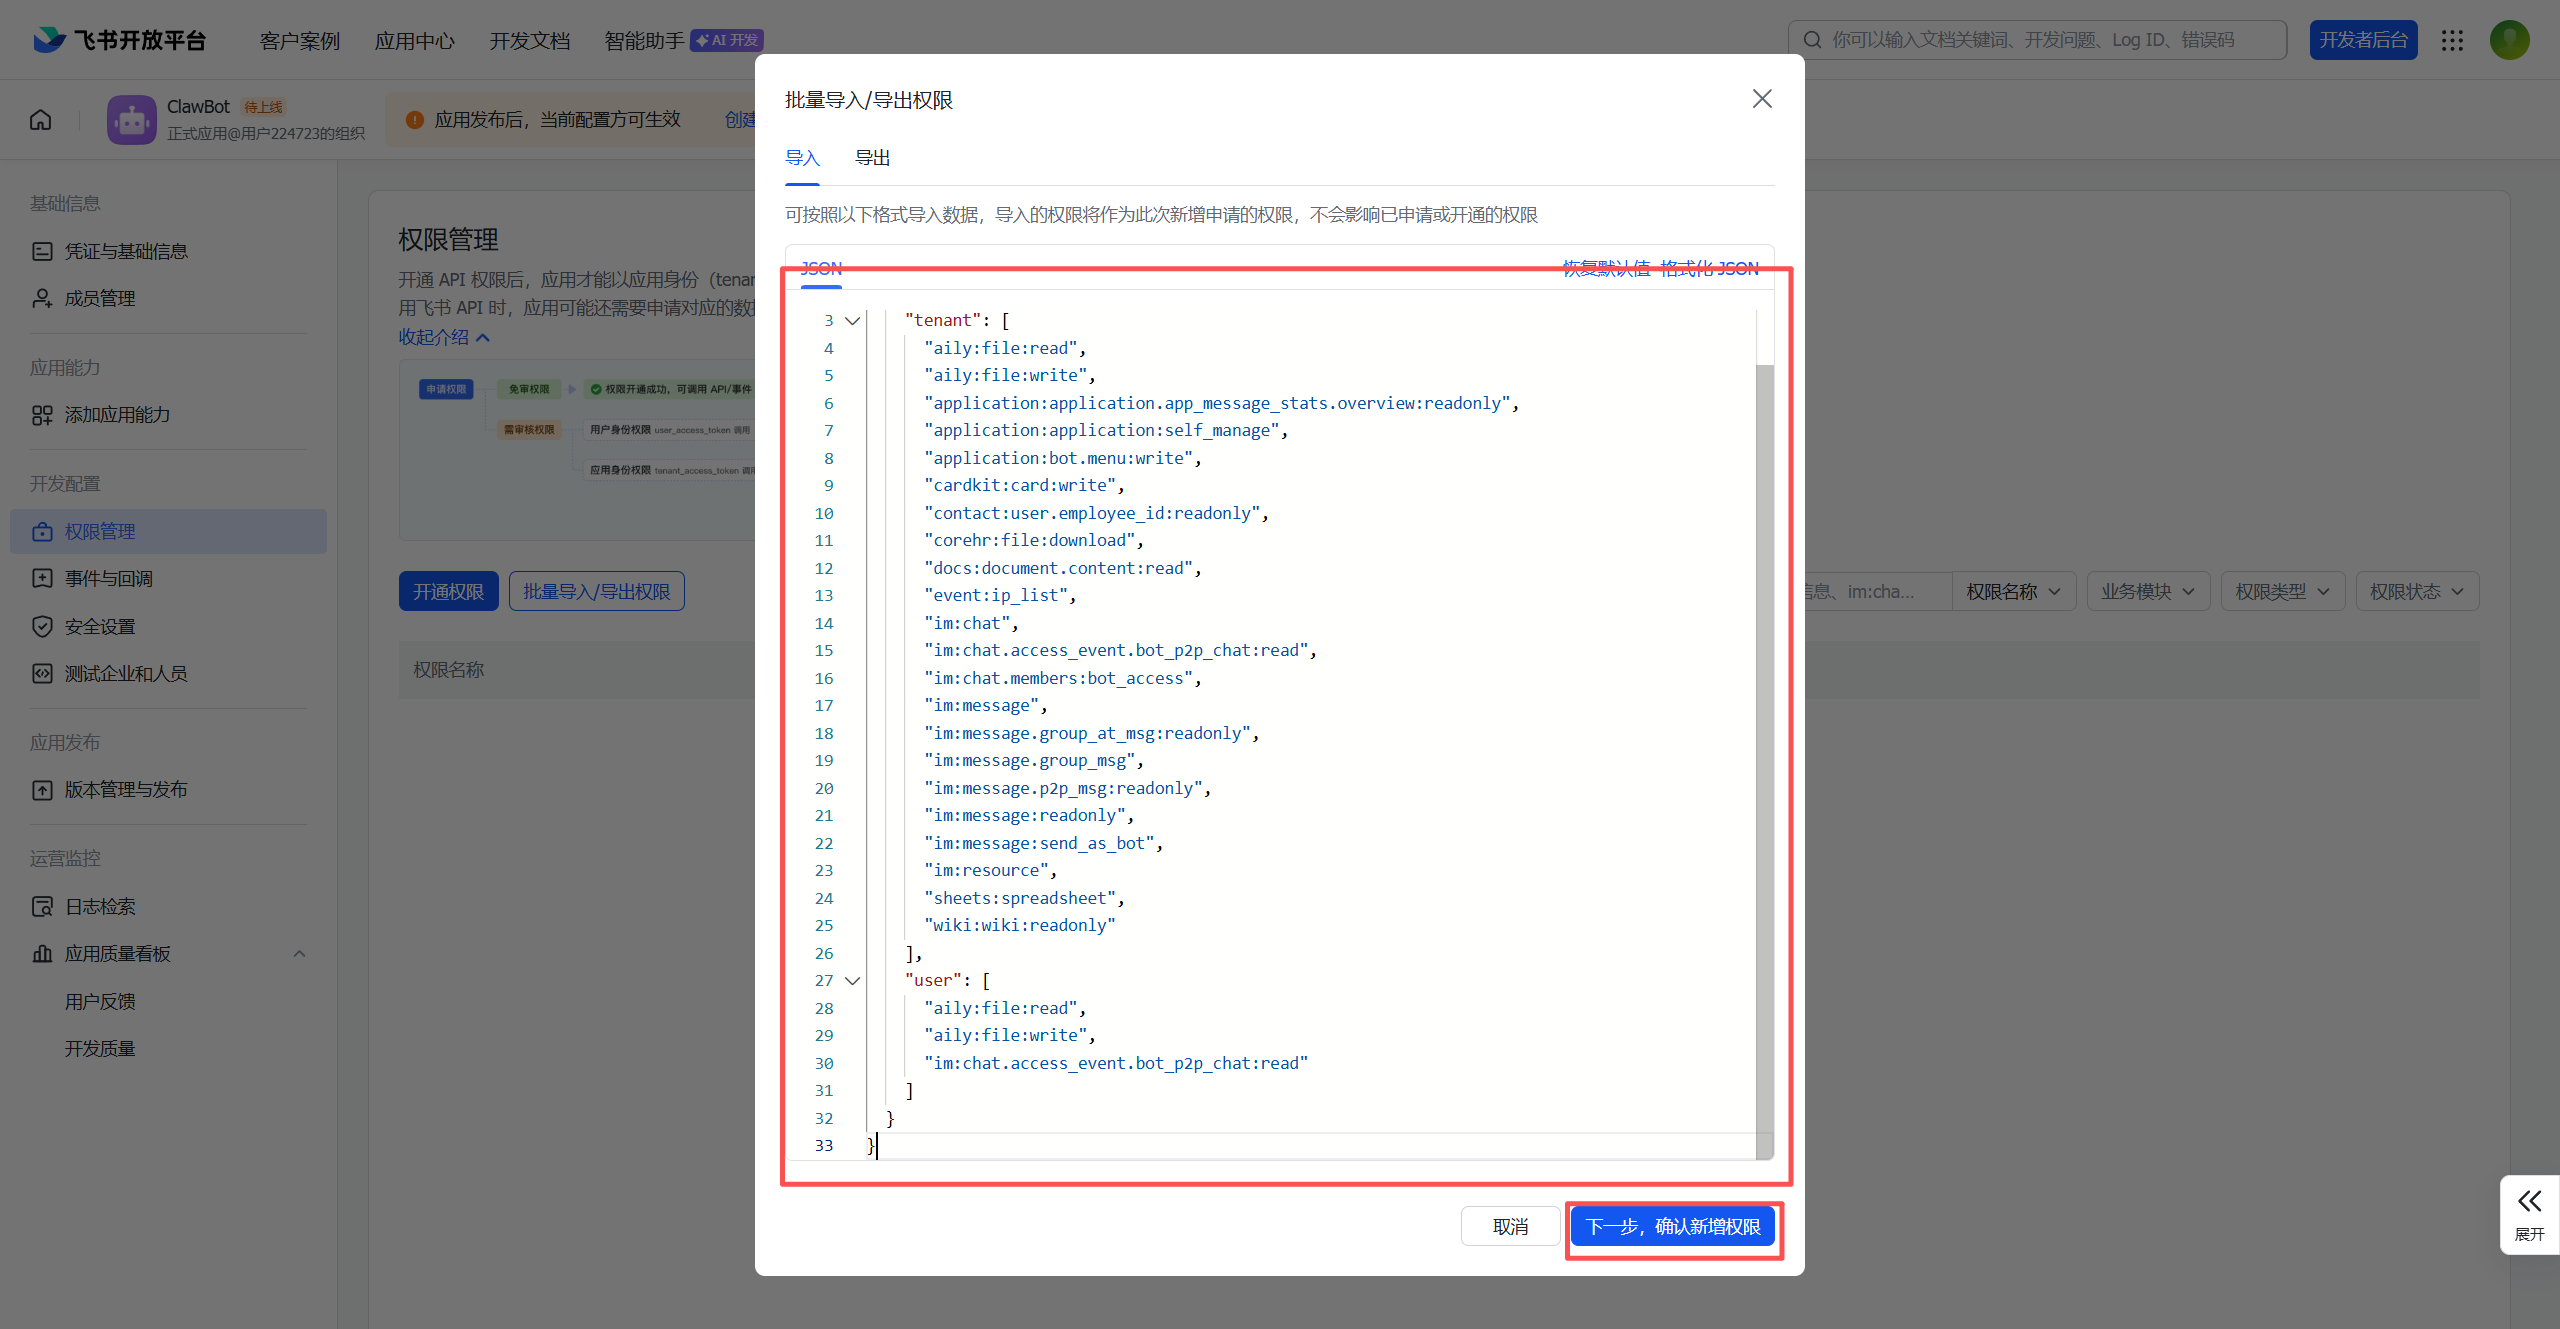Click the home icon in breadcrumb bar
Image resolution: width=2560 pixels, height=1329 pixels.
tap(40, 120)
